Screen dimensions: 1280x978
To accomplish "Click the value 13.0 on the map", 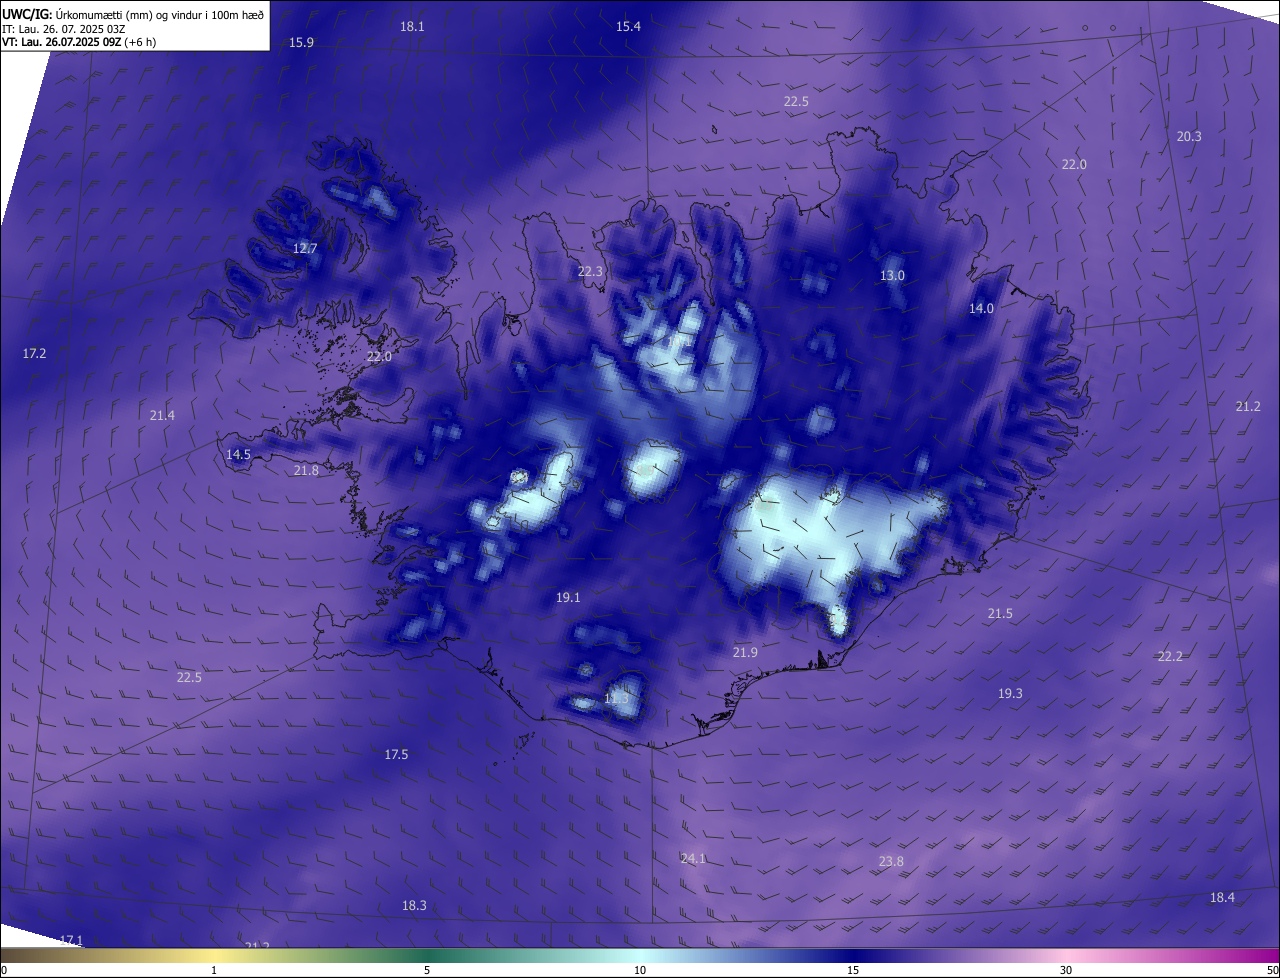I will [892, 275].
